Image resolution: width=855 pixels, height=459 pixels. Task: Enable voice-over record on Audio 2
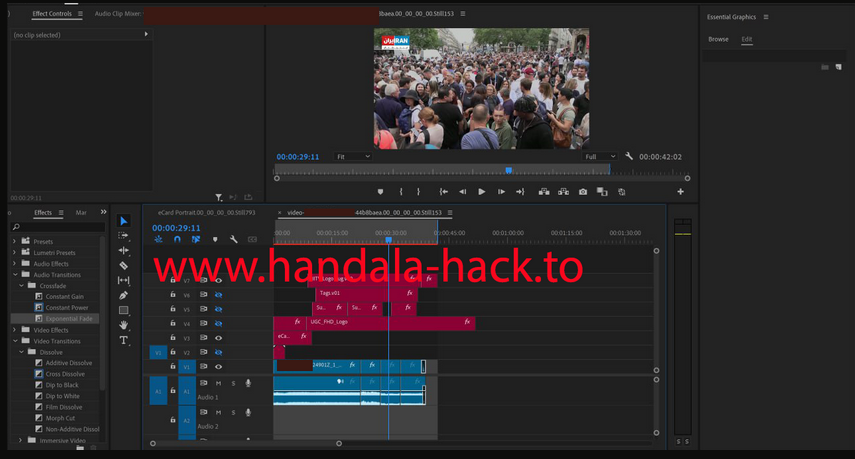tap(248, 413)
